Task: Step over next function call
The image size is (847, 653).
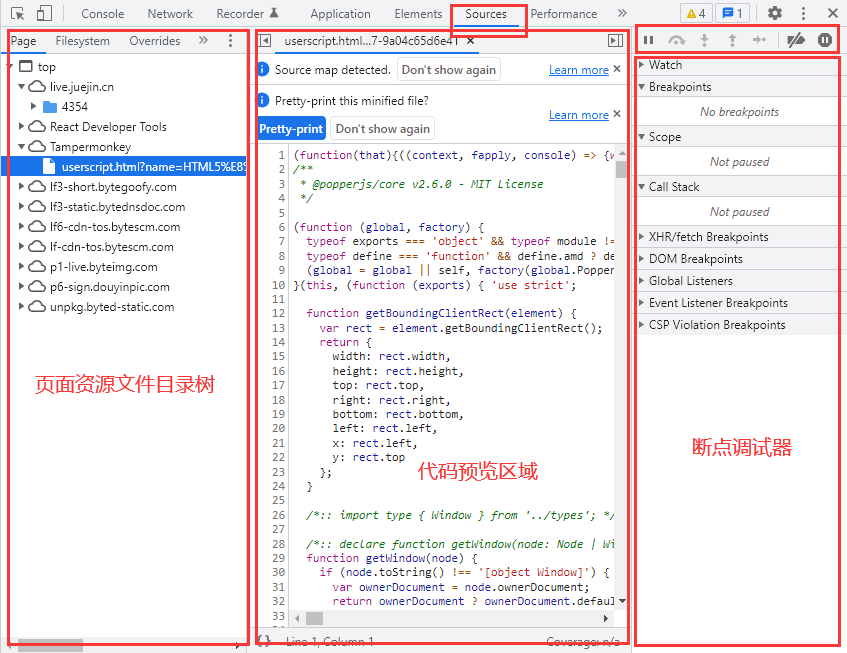Action: [x=676, y=40]
